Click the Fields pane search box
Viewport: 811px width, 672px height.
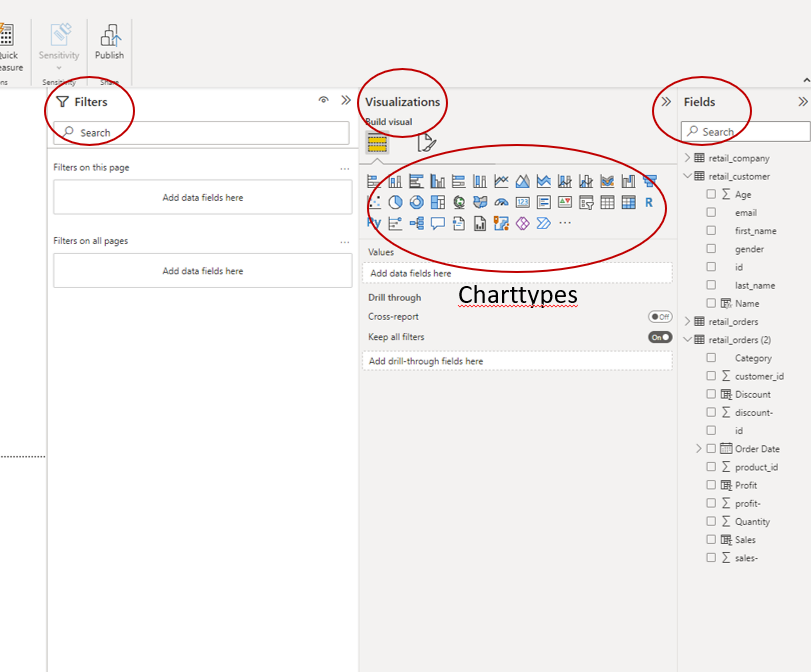click(745, 131)
